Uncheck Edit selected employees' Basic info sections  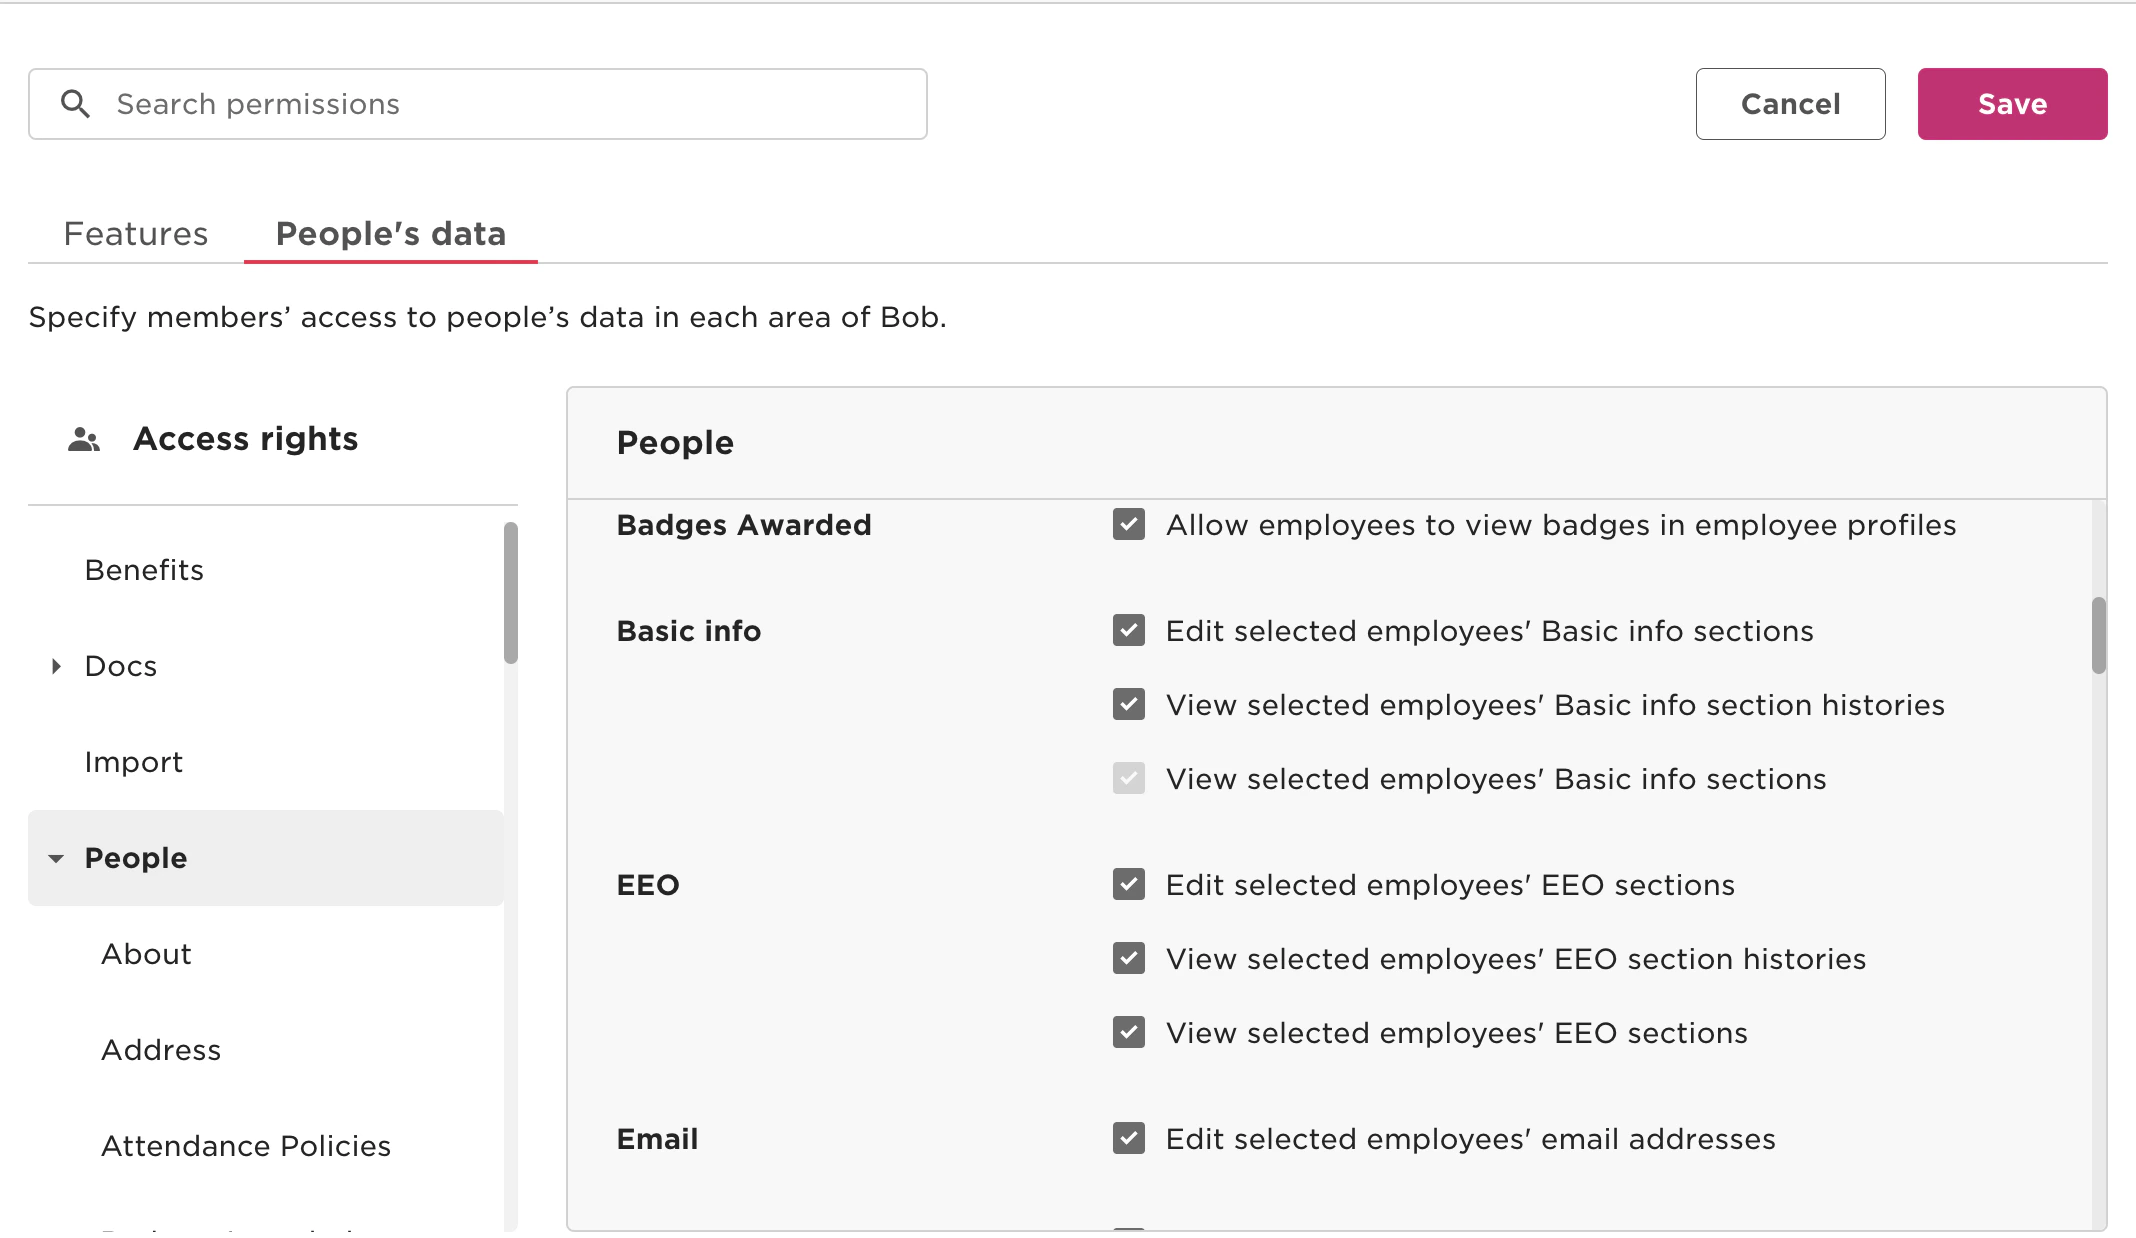tap(1128, 631)
